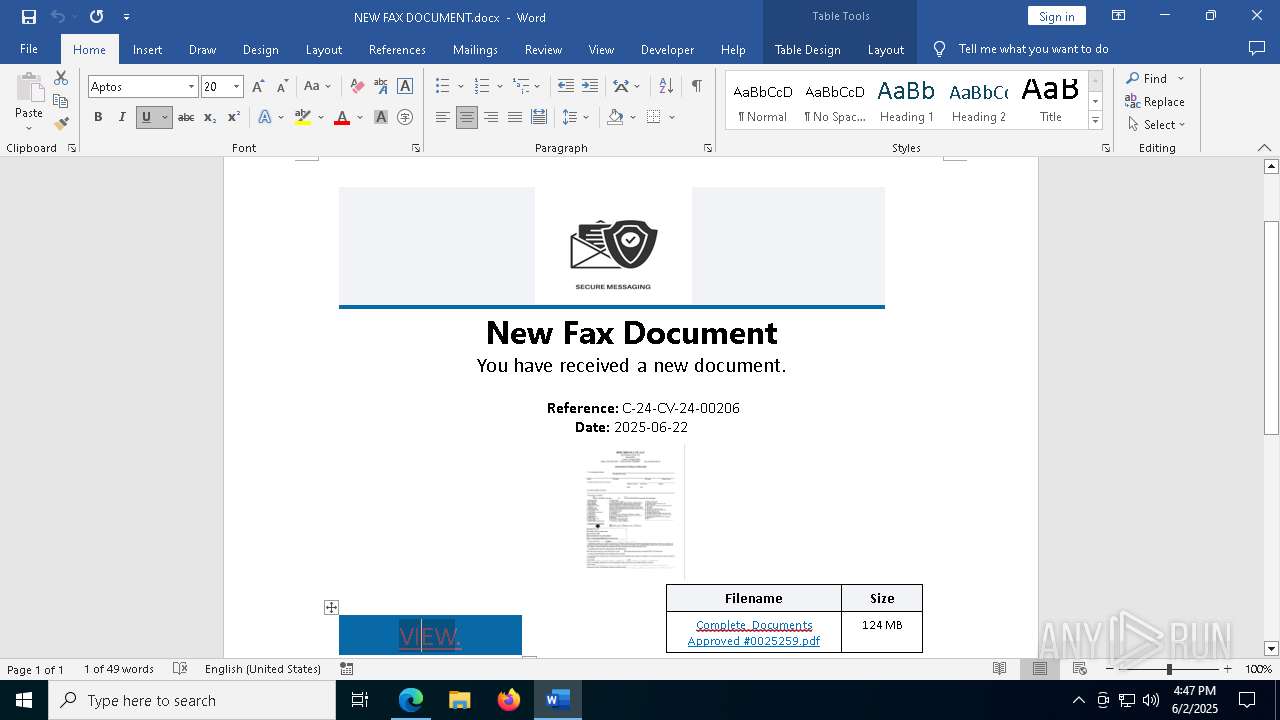Image resolution: width=1280 pixels, height=720 pixels.
Task: Click the Cut scissors icon
Action: (x=61, y=78)
